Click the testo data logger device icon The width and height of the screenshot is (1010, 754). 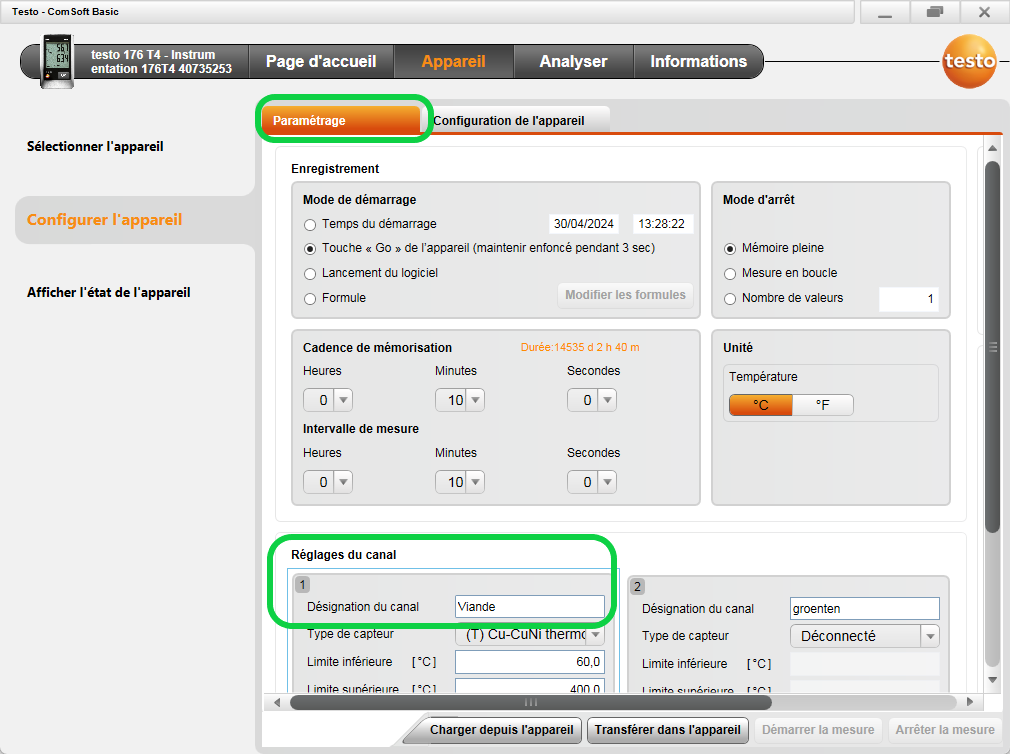coord(57,61)
